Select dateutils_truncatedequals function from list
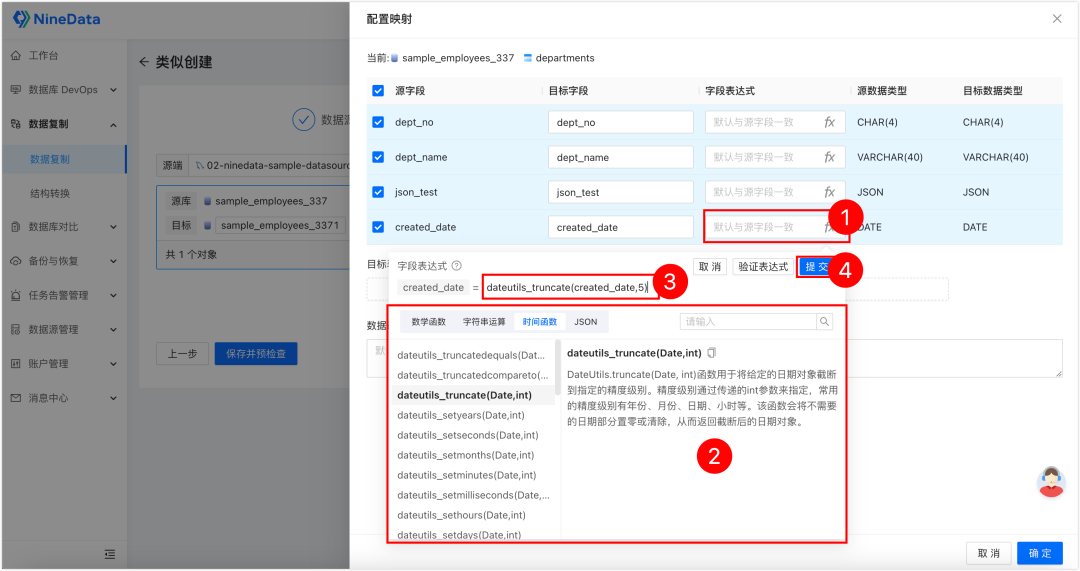 (471, 355)
